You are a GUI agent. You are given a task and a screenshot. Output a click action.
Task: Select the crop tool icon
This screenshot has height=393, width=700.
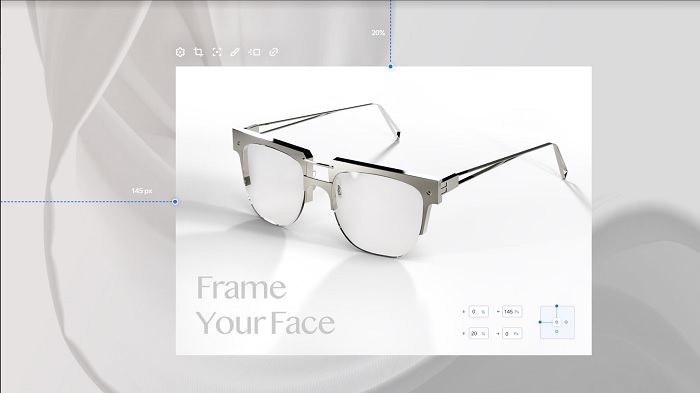(198, 52)
